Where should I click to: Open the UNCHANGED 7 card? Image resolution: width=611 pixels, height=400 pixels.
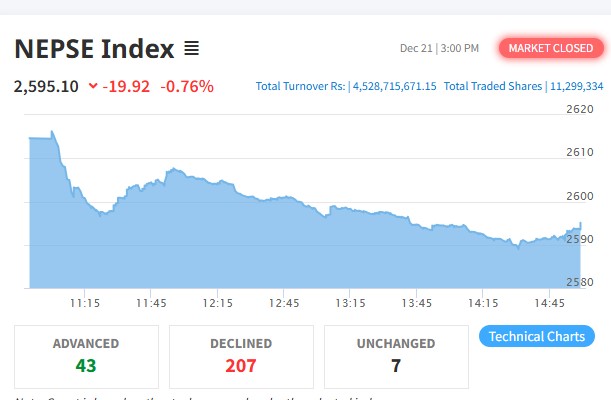[396, 355]
